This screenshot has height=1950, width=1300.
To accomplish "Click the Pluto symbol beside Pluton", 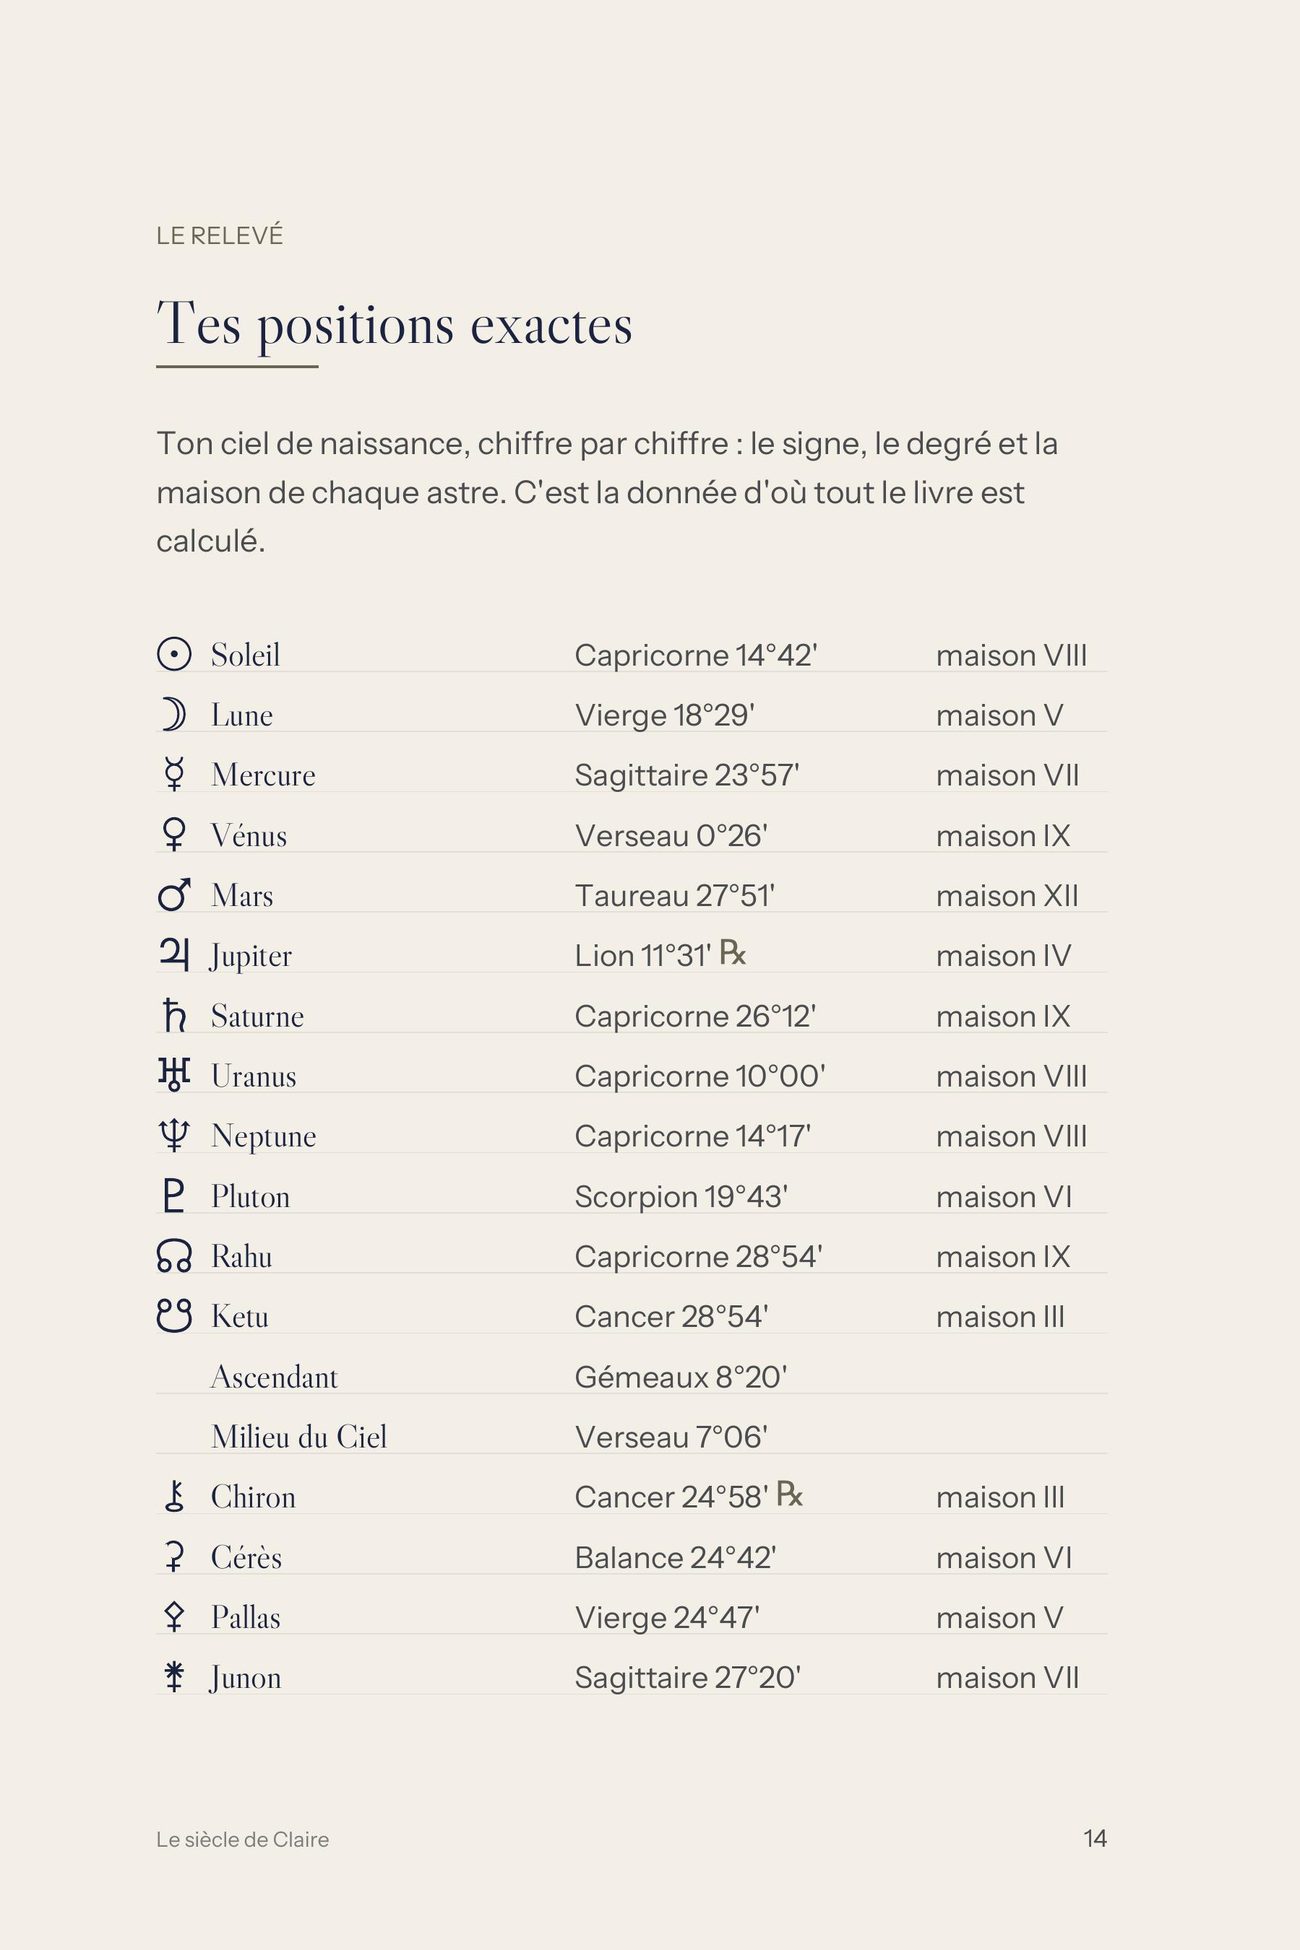I will click(174, 1195).
